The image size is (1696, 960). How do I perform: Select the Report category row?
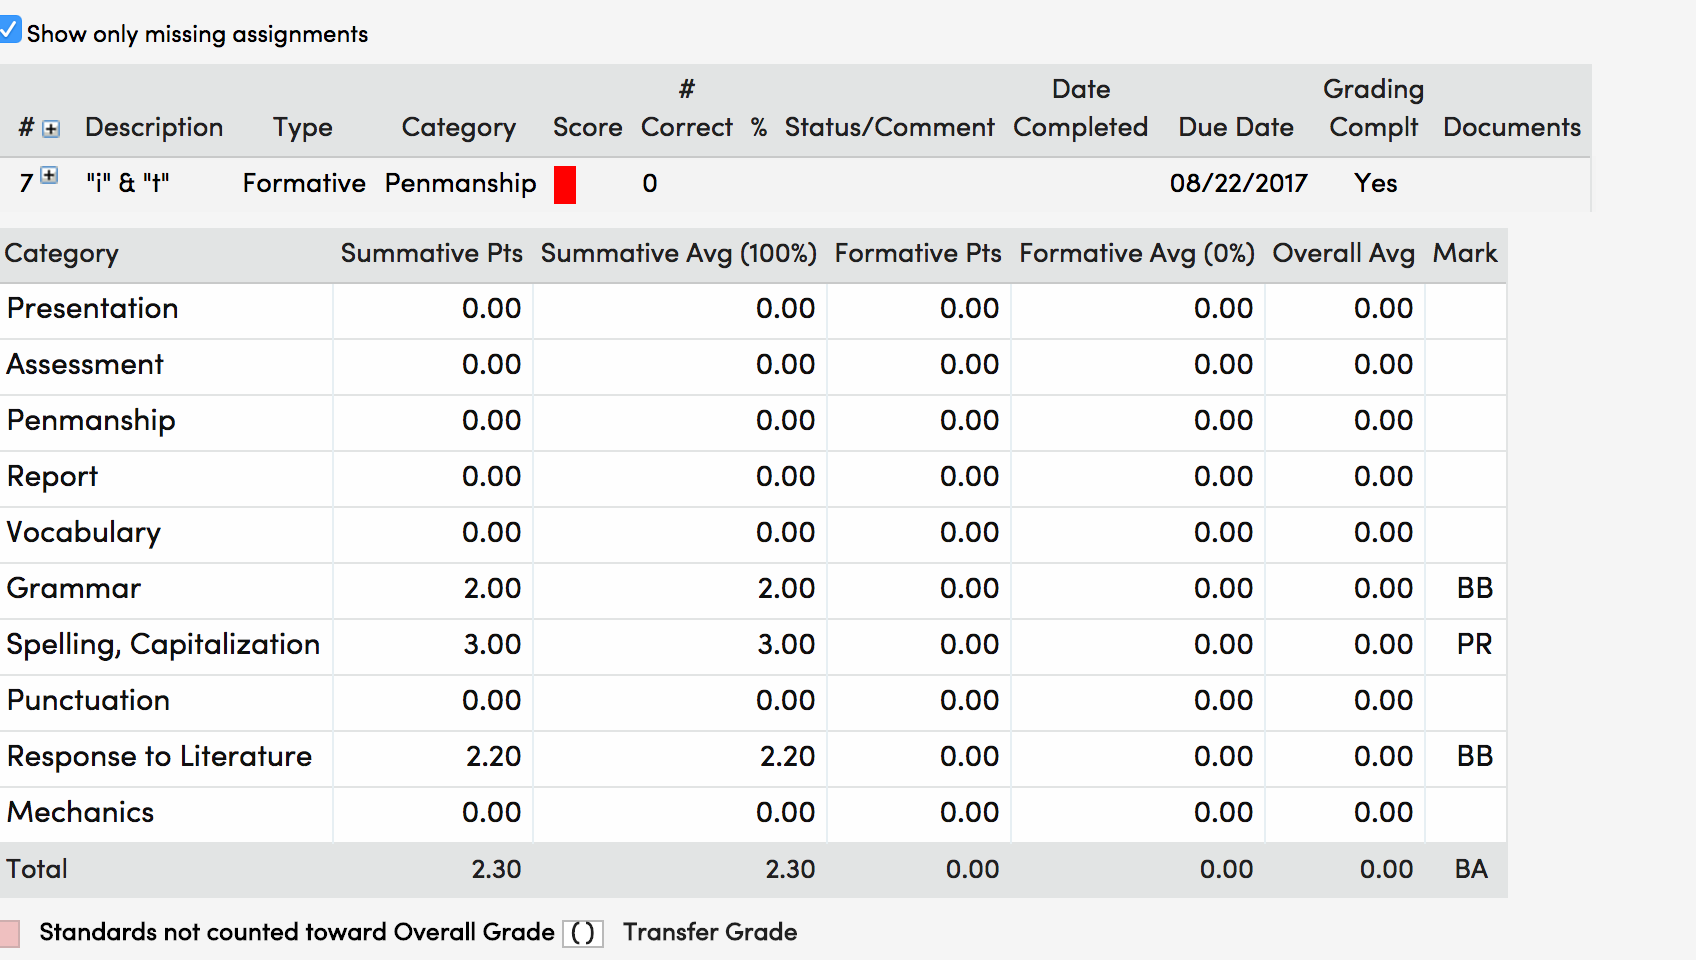753,477
